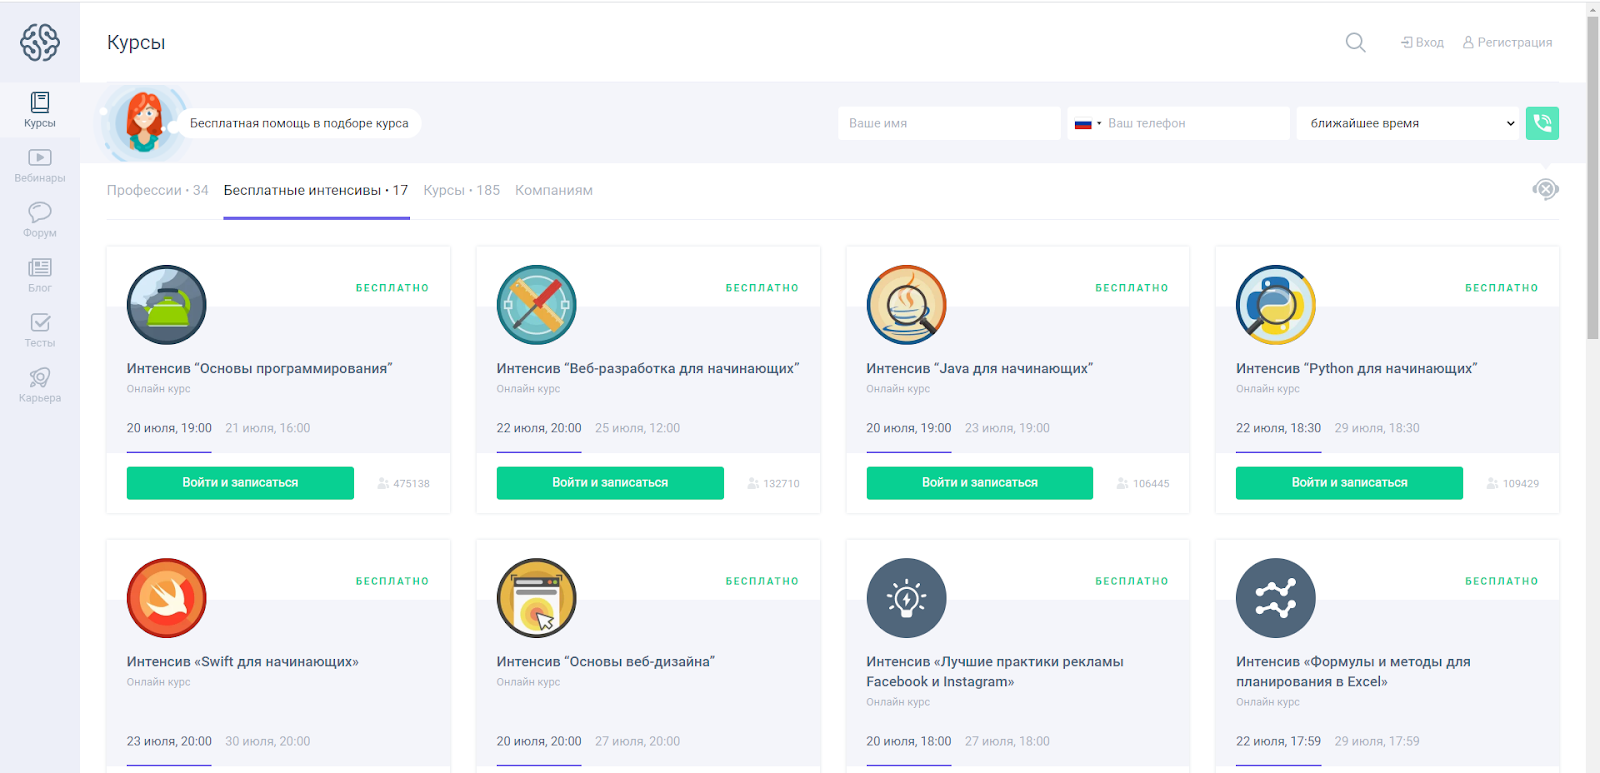Select date 20 июля, 19:00 on Основы программирования card
The width and height of the screenshot is (1600, 773).
169,428
